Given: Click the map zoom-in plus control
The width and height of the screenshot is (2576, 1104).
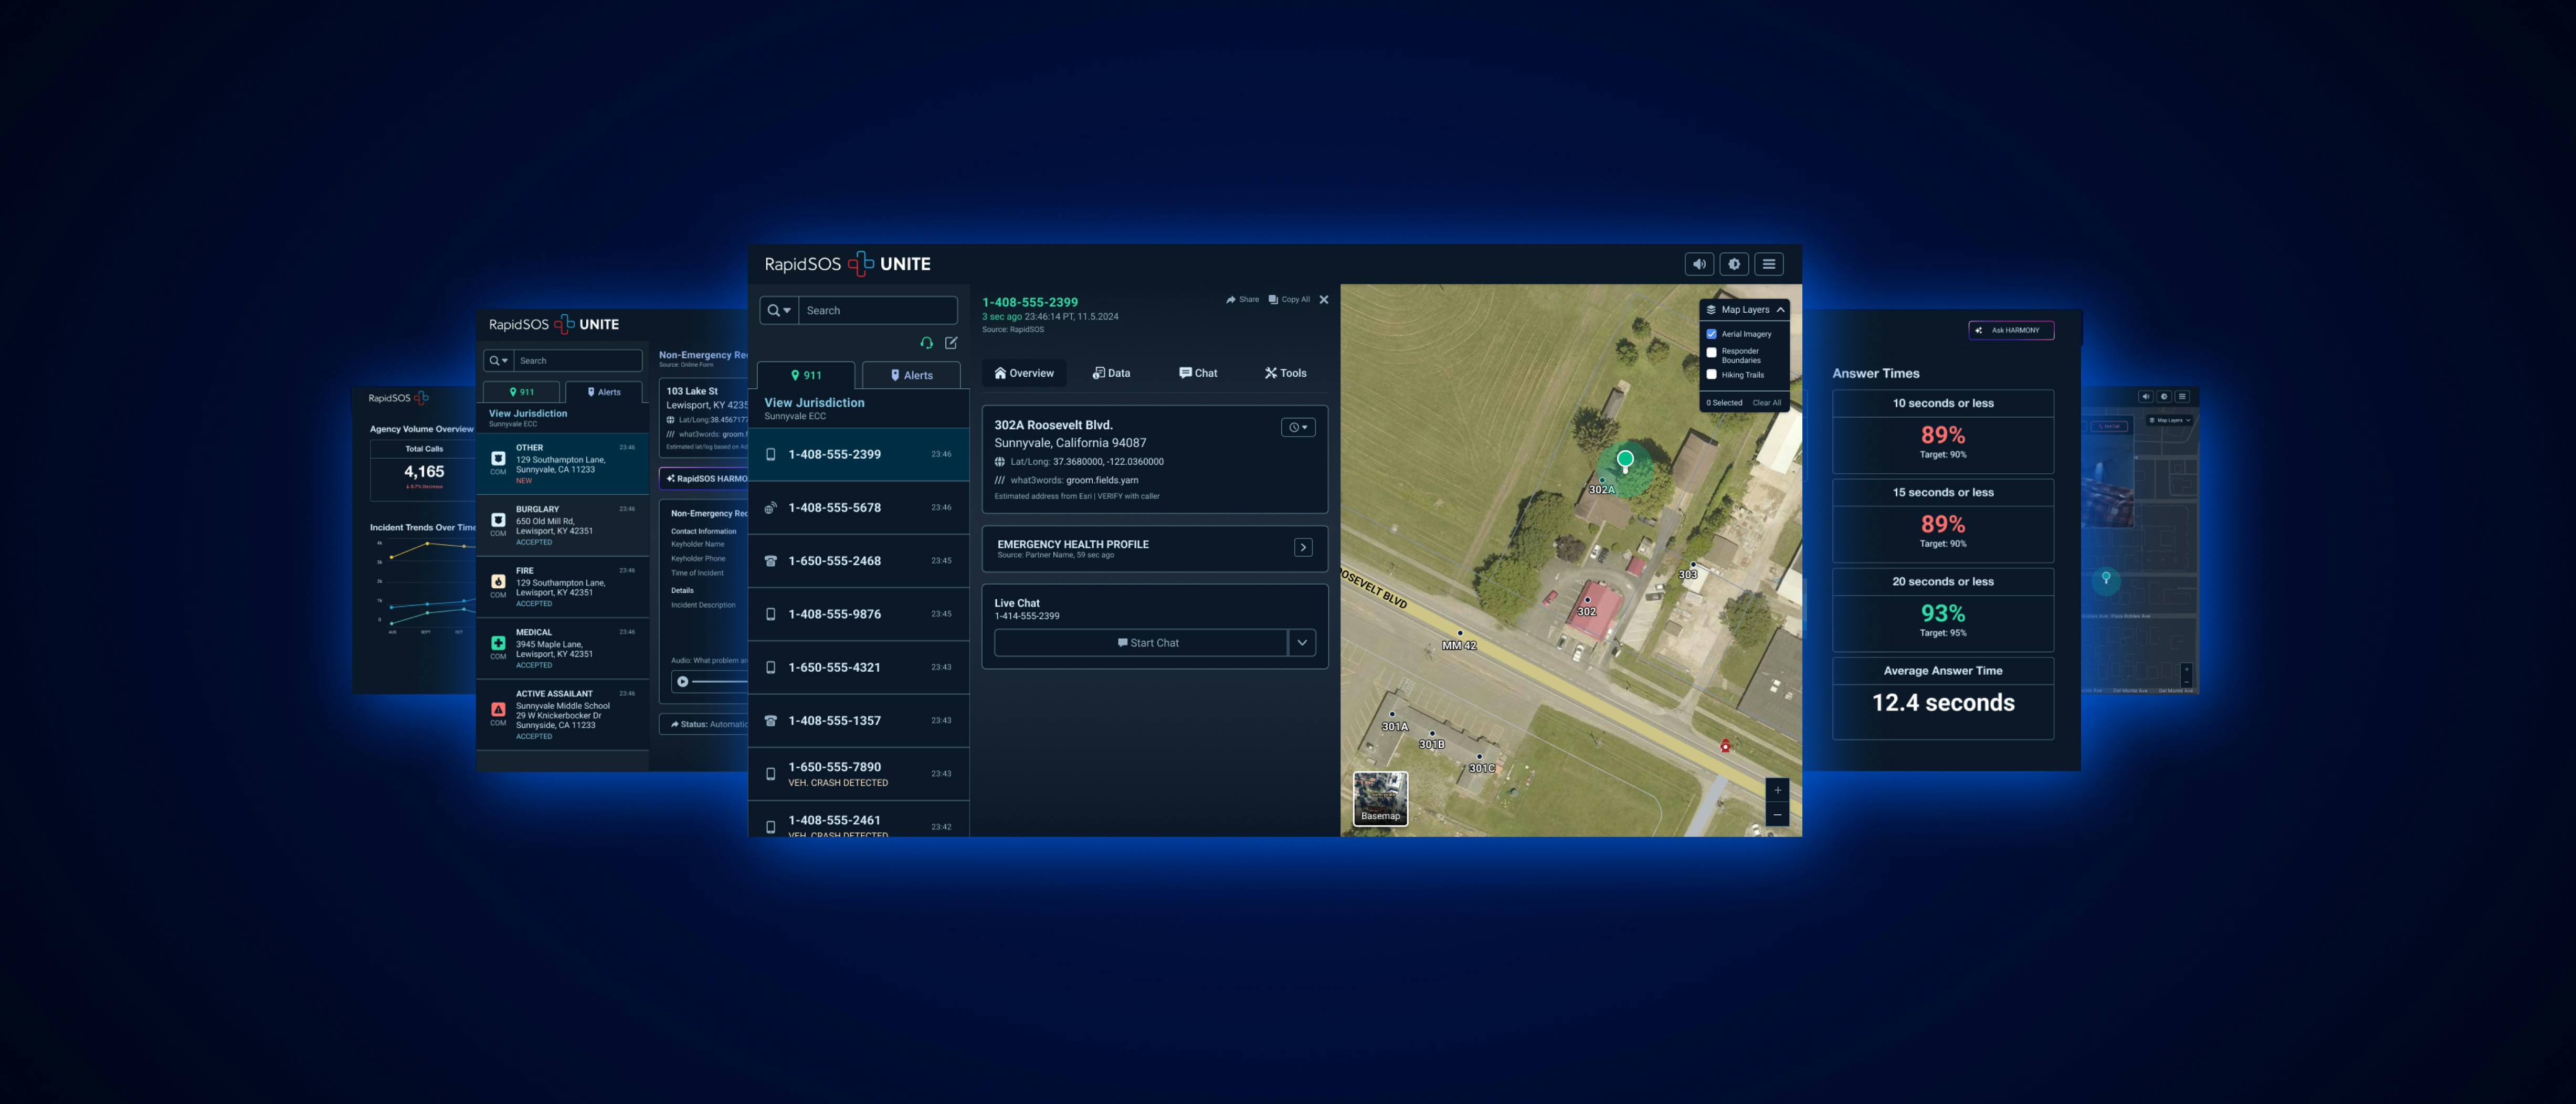Looking at the screenshot, I should point(1778,790).
